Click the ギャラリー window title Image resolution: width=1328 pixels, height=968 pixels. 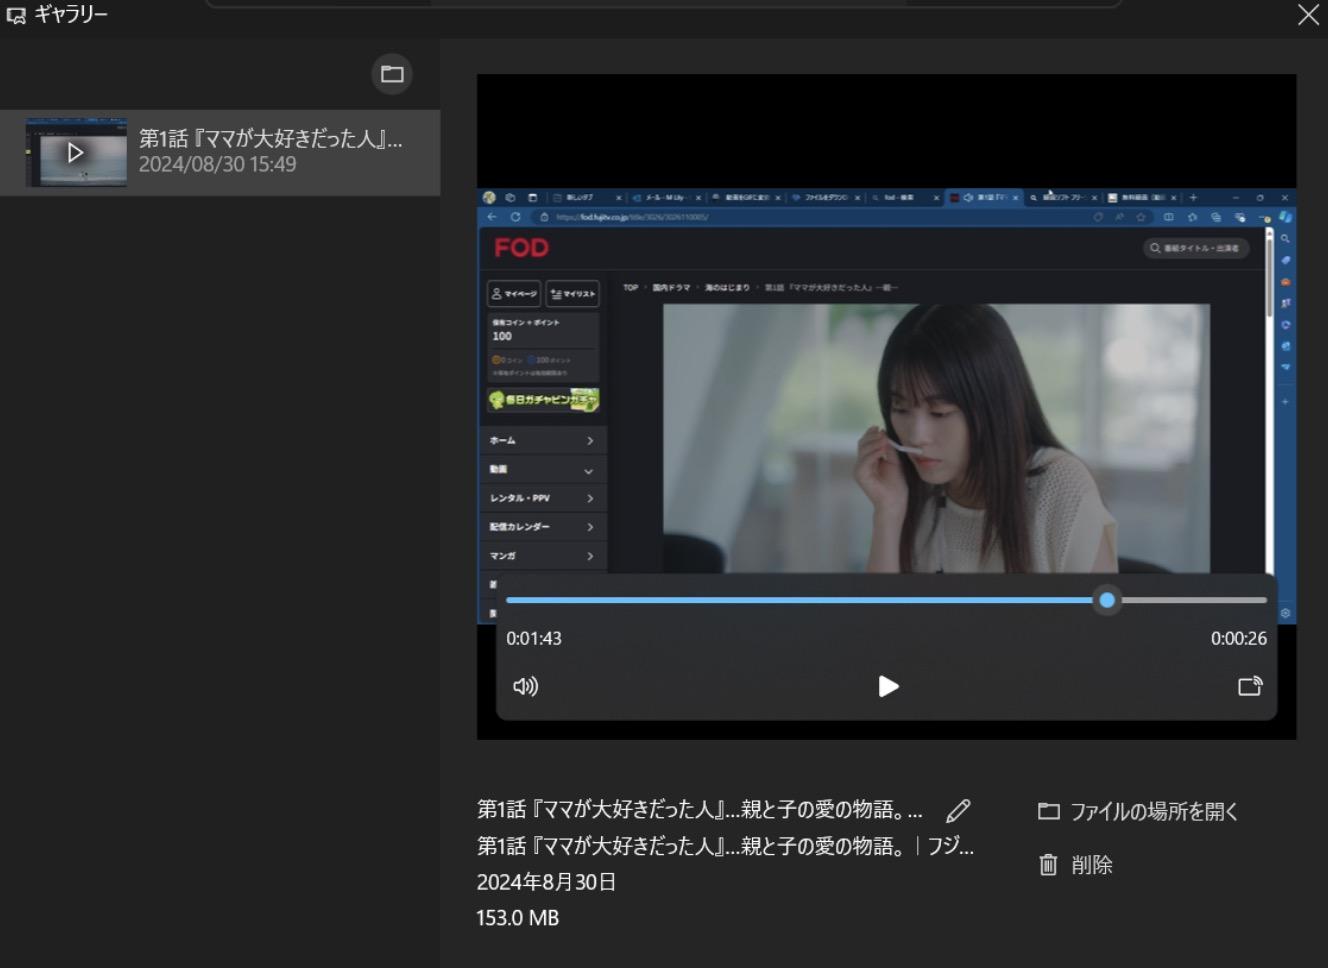pyautogui.click(x=71, y=14)
